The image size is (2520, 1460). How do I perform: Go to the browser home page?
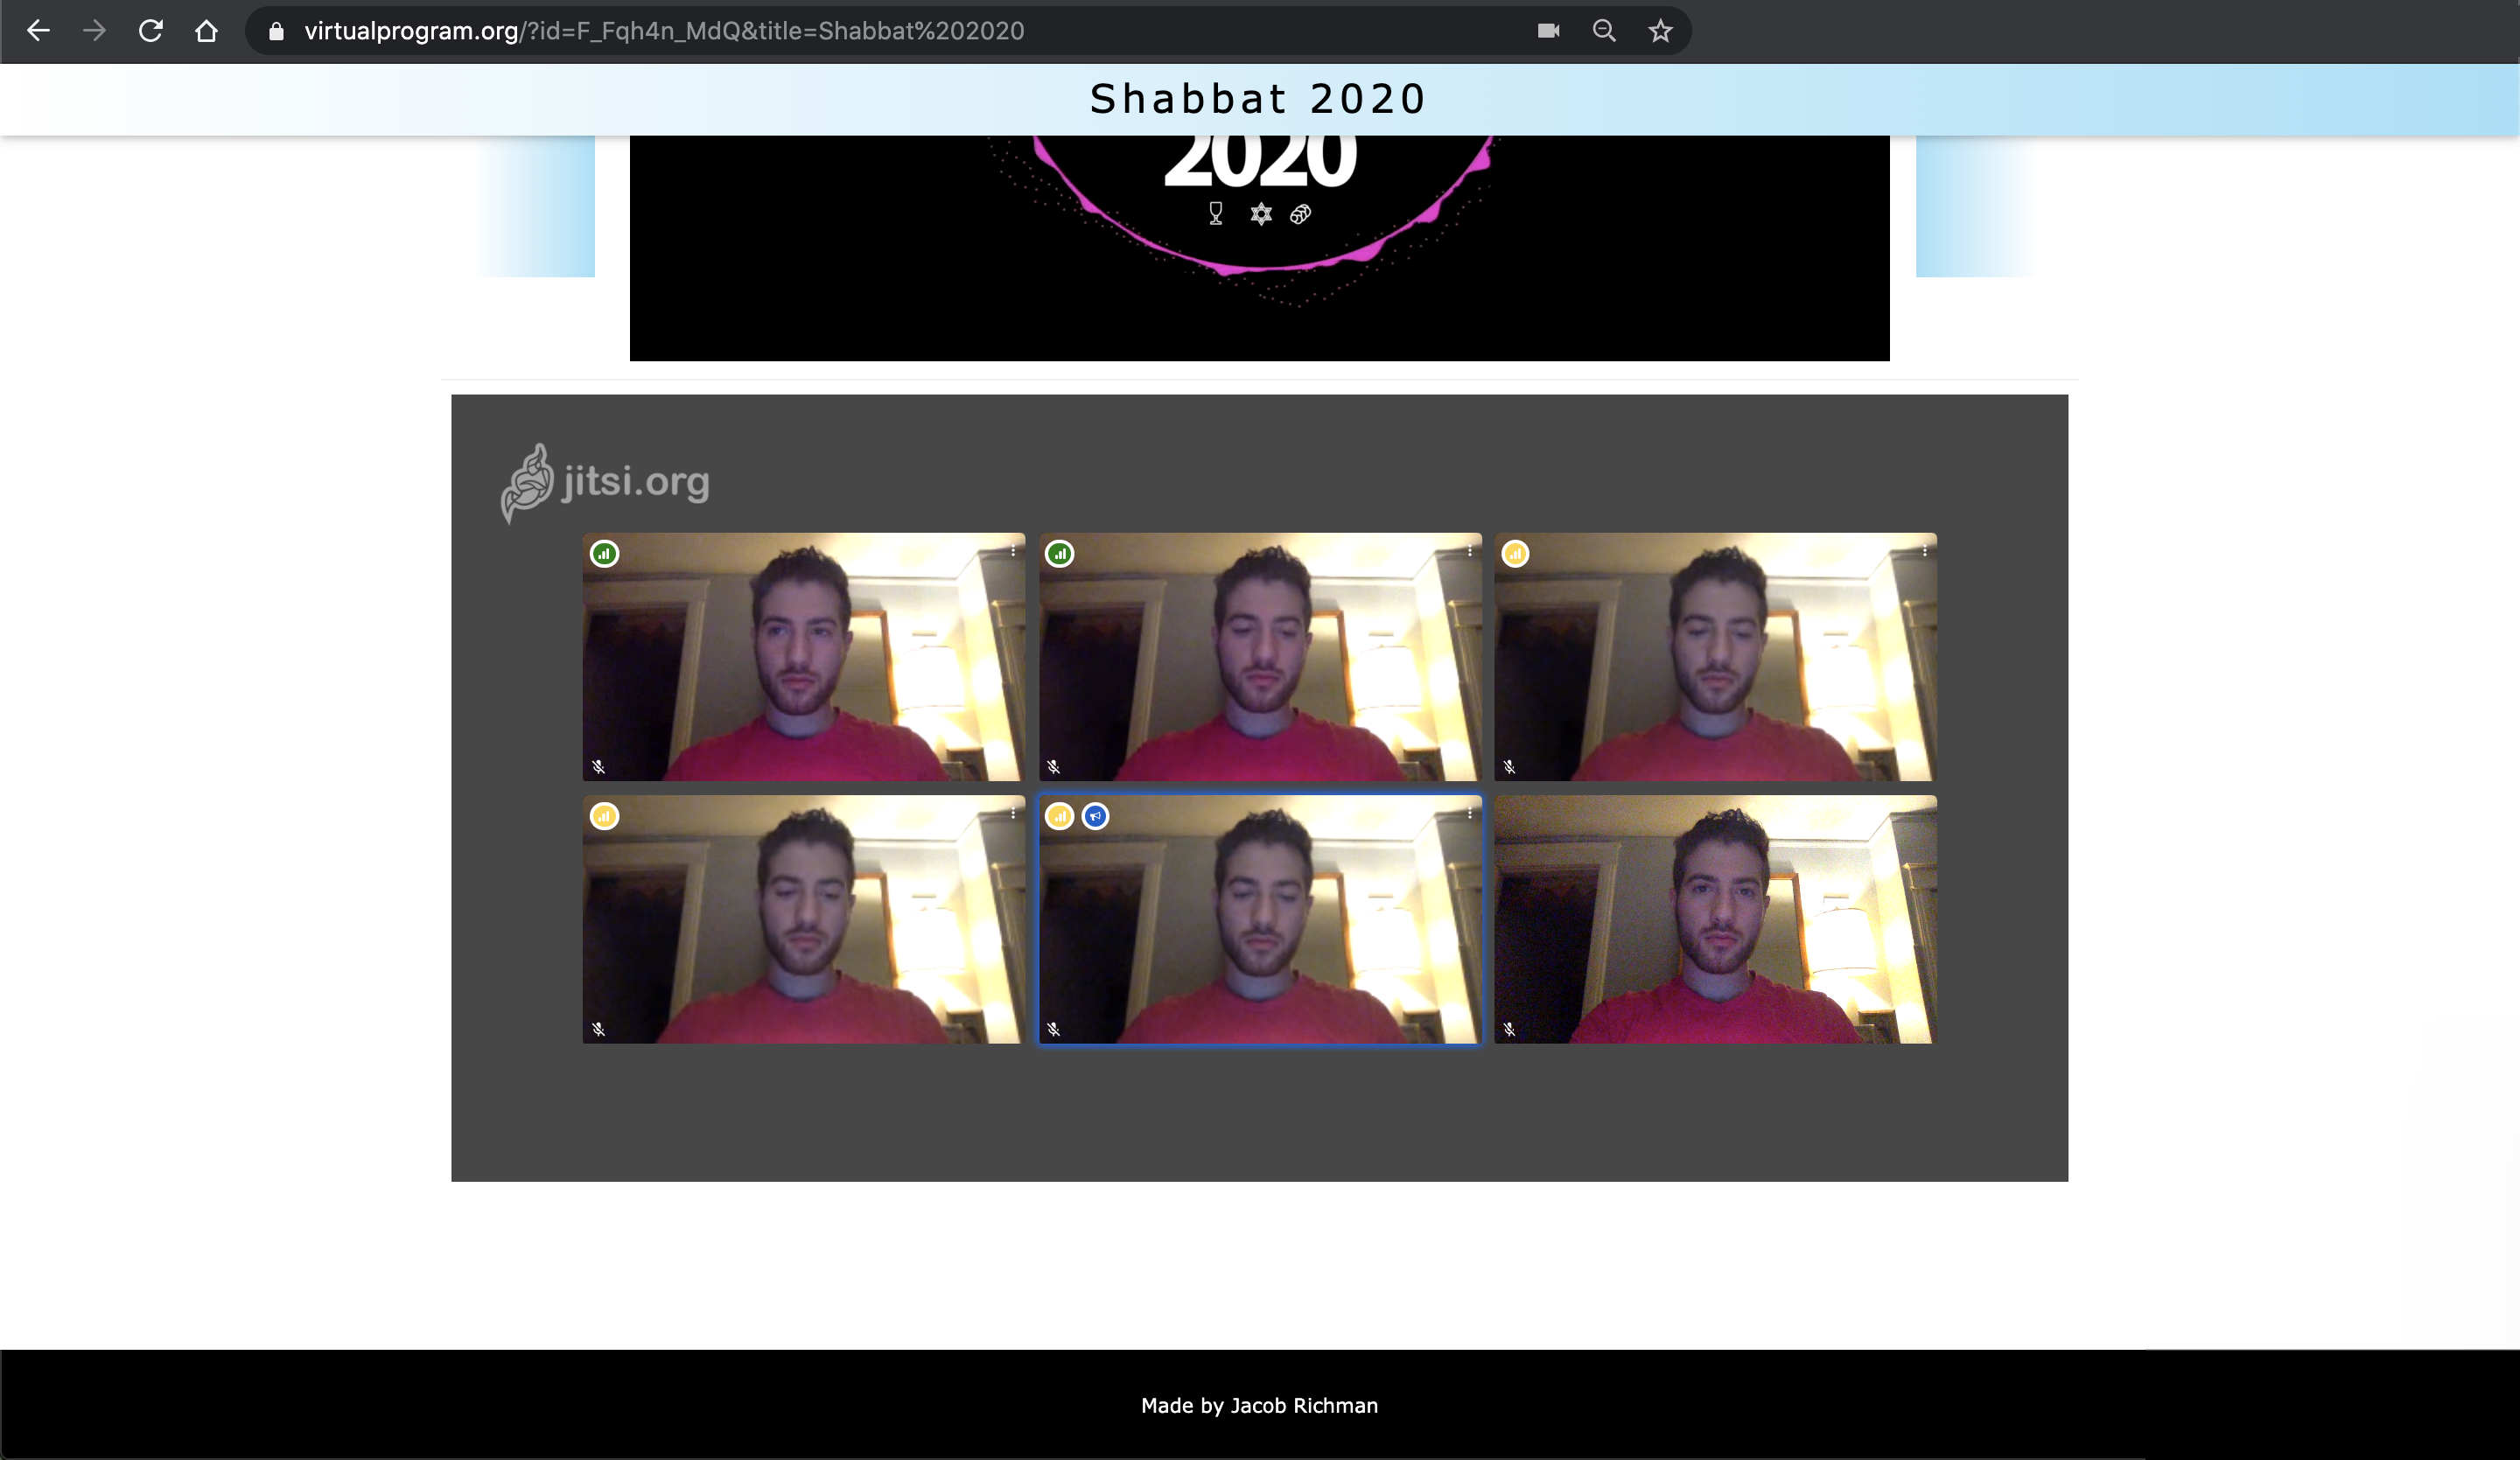[206, 31]
